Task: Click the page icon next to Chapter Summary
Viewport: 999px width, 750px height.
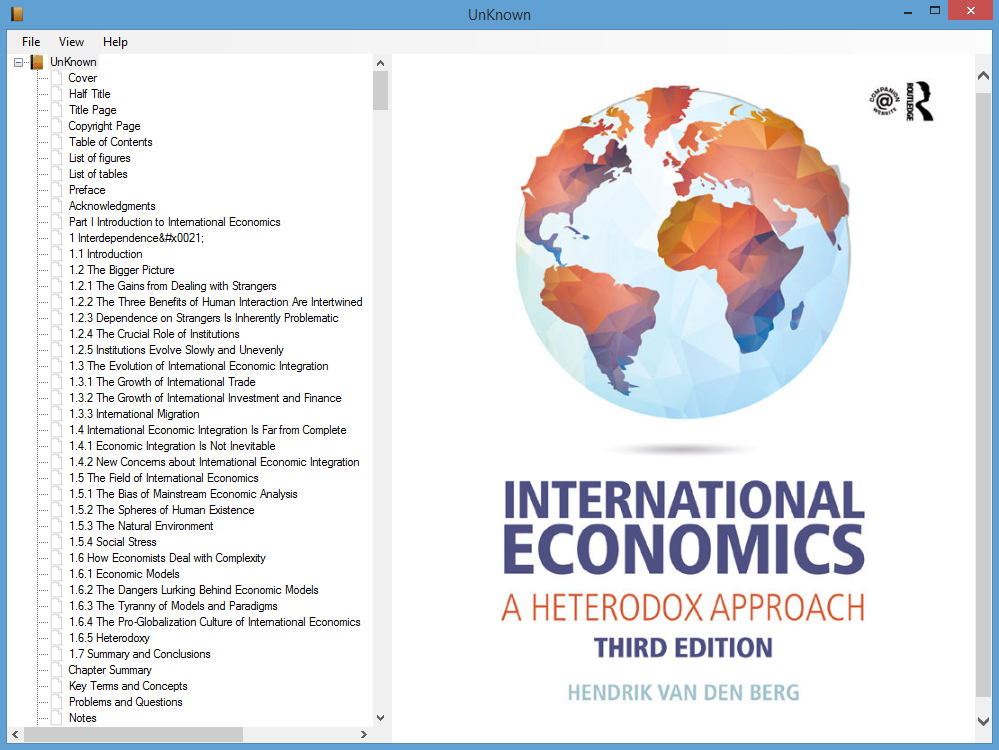Action: (57, 670)
